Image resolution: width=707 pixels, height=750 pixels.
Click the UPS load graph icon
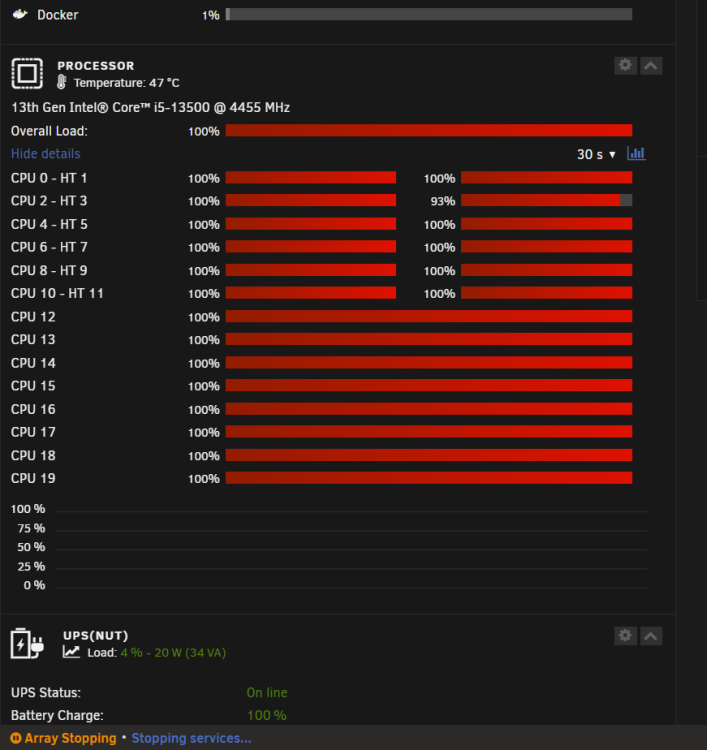71,652
